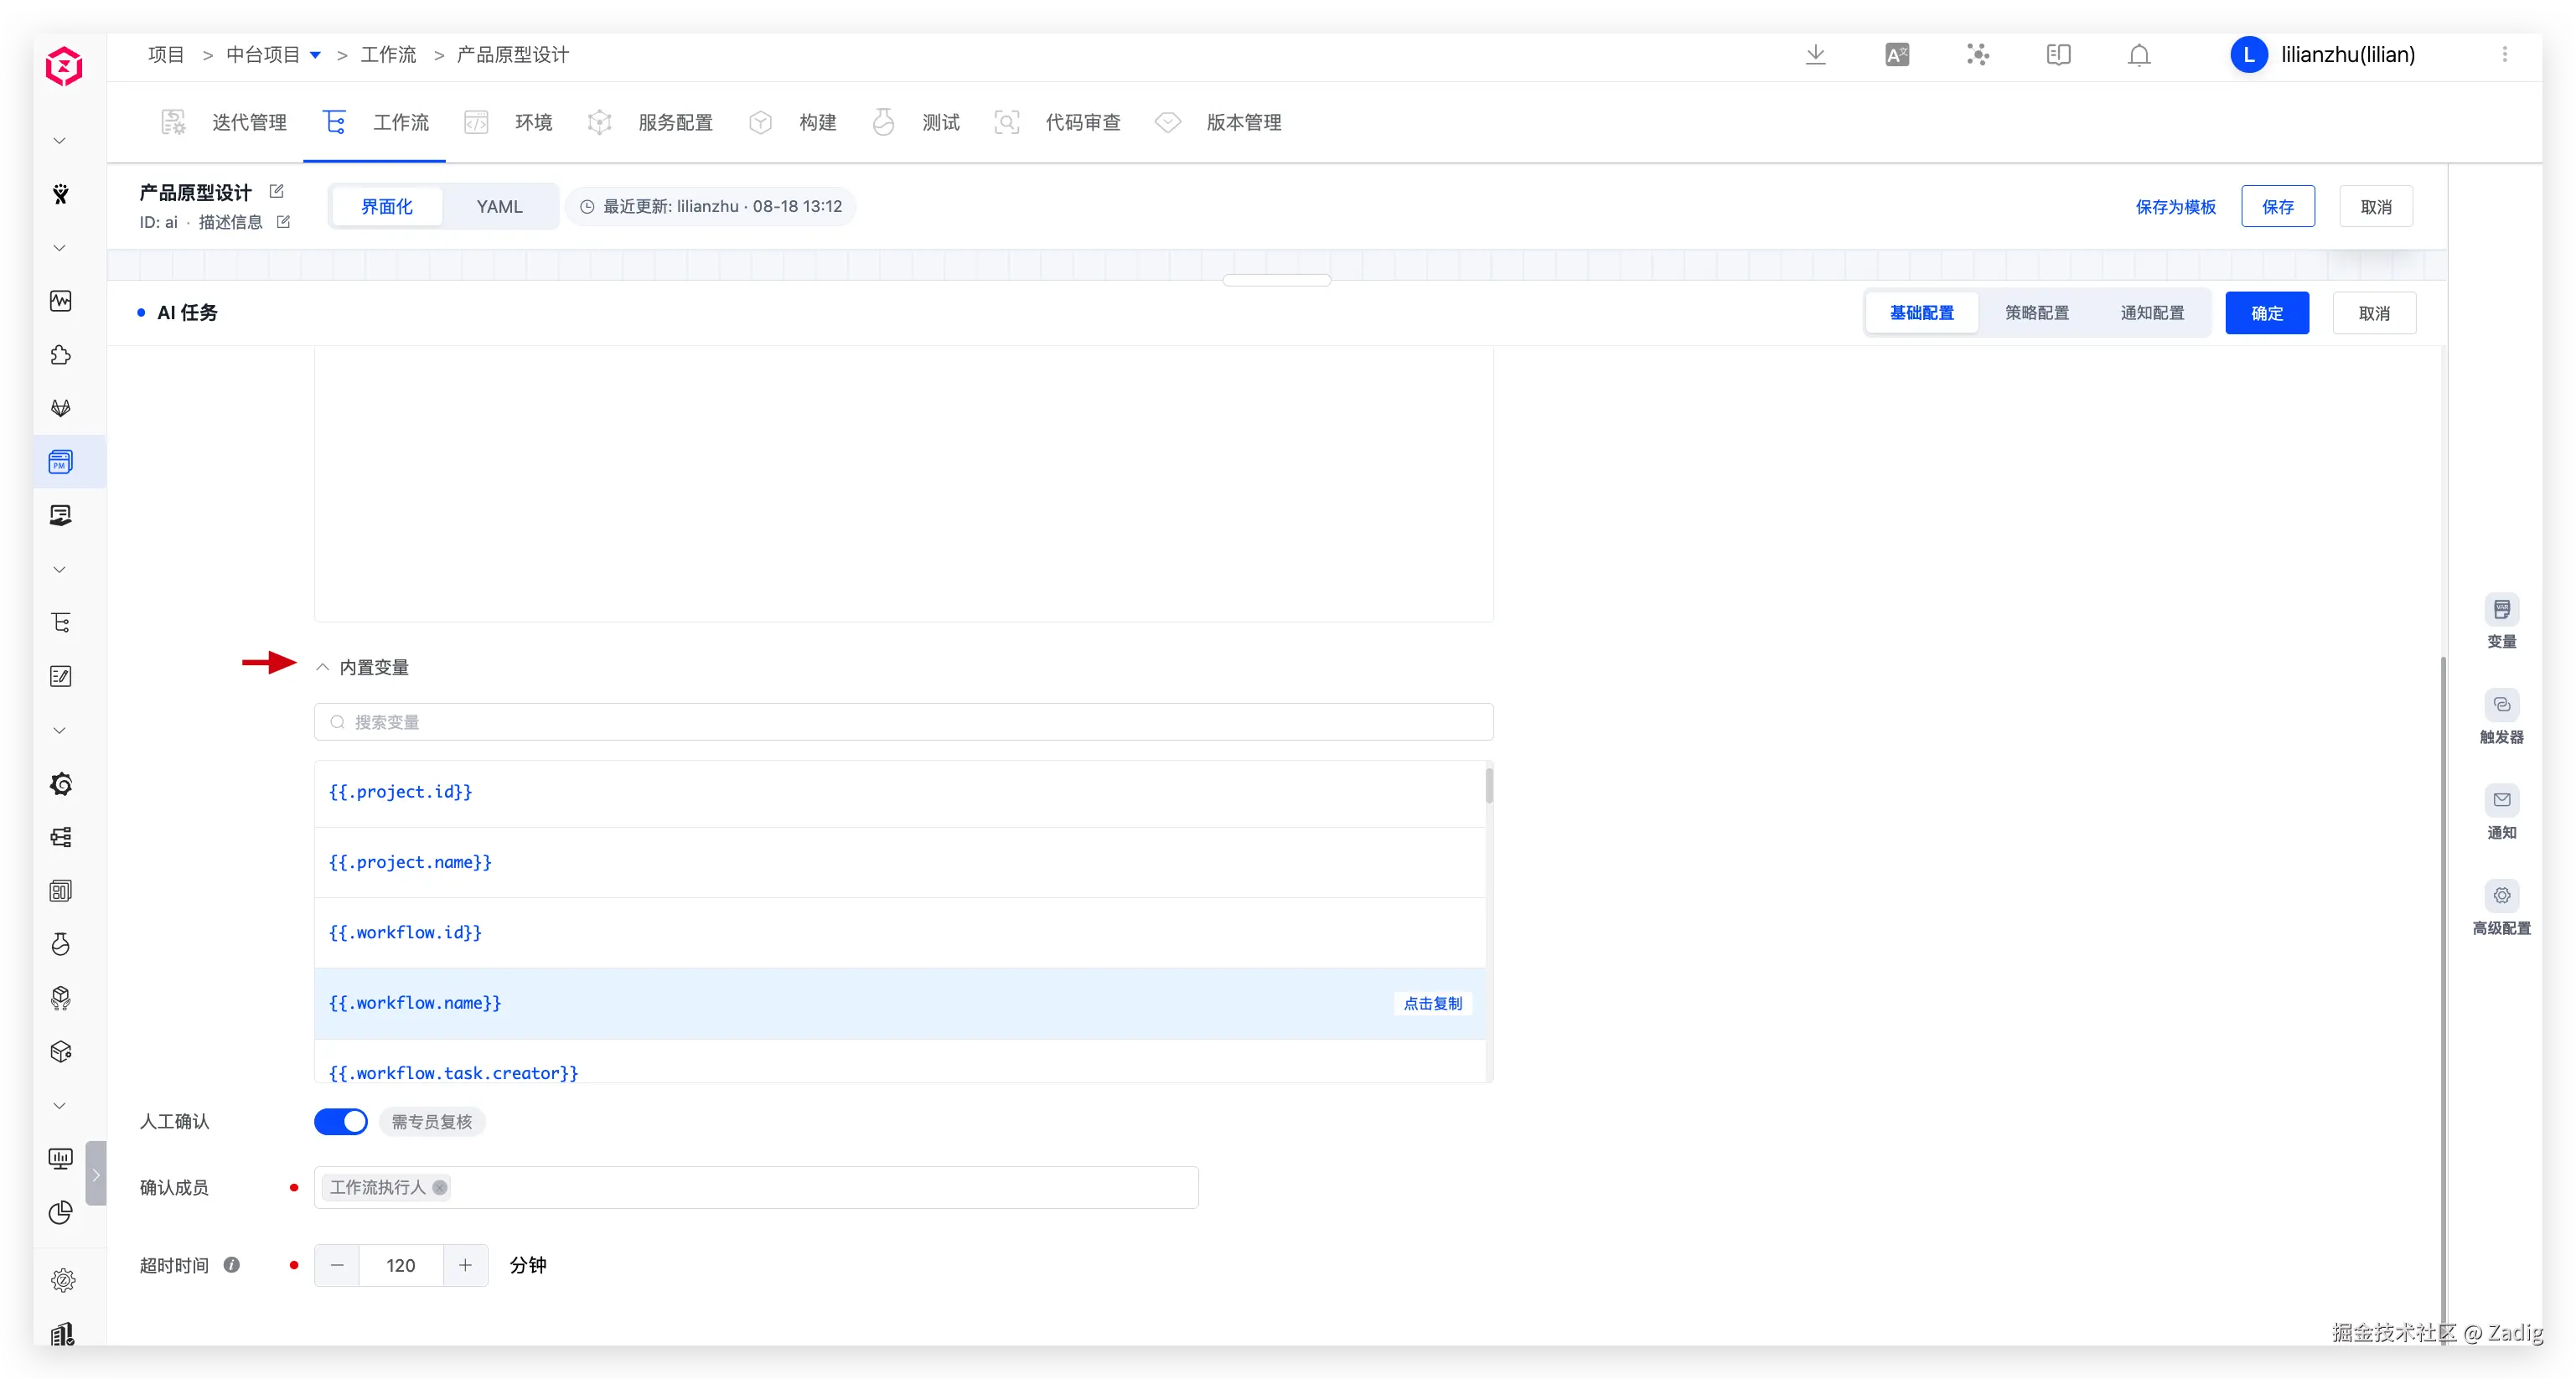Open the 版本管理 tab

tap(1218, 122)
